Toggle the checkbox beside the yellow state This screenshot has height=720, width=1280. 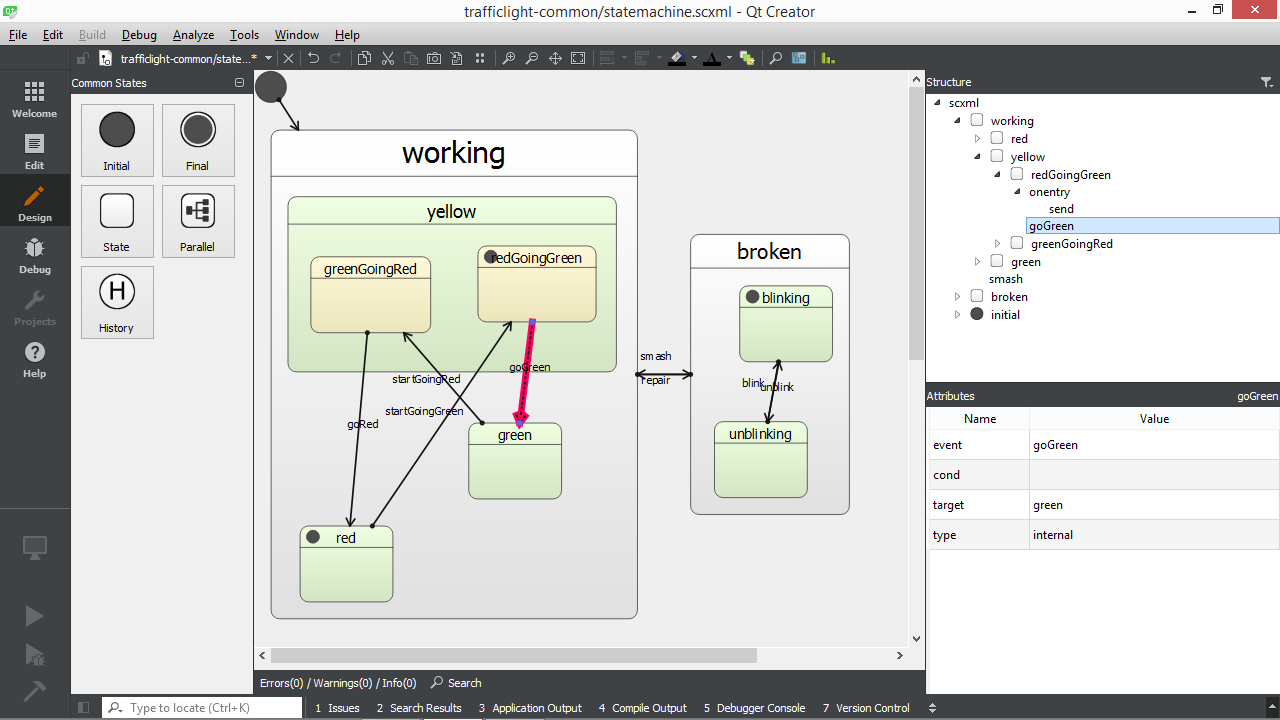[x=997, y=157]
